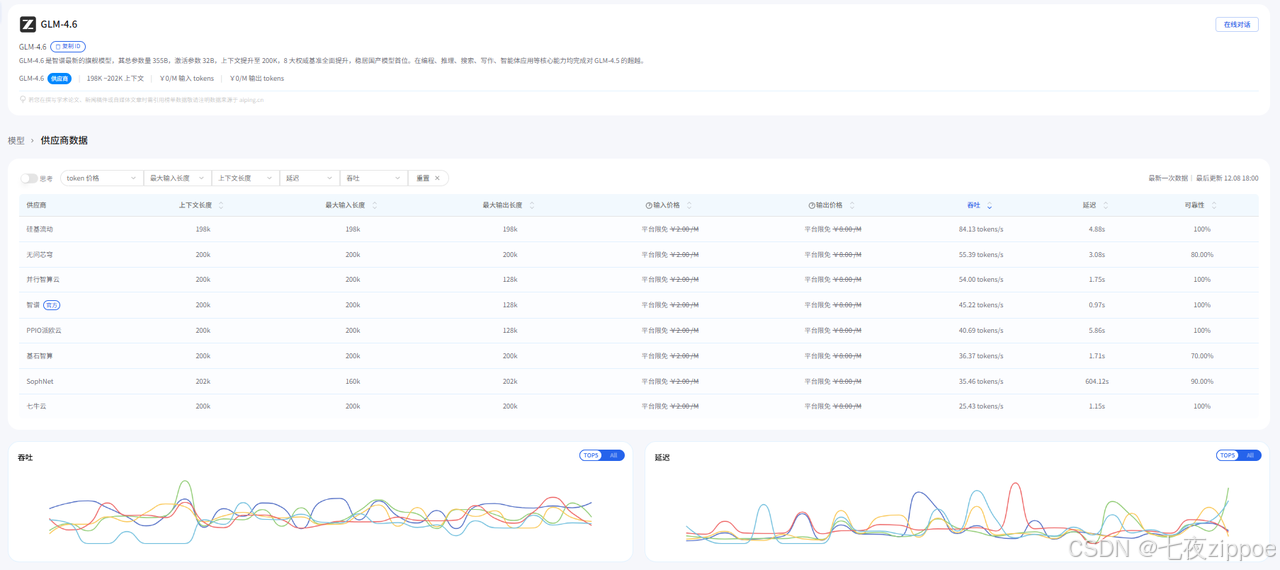Click the GLM-4.6 Z logo icon

click(28, 24)
